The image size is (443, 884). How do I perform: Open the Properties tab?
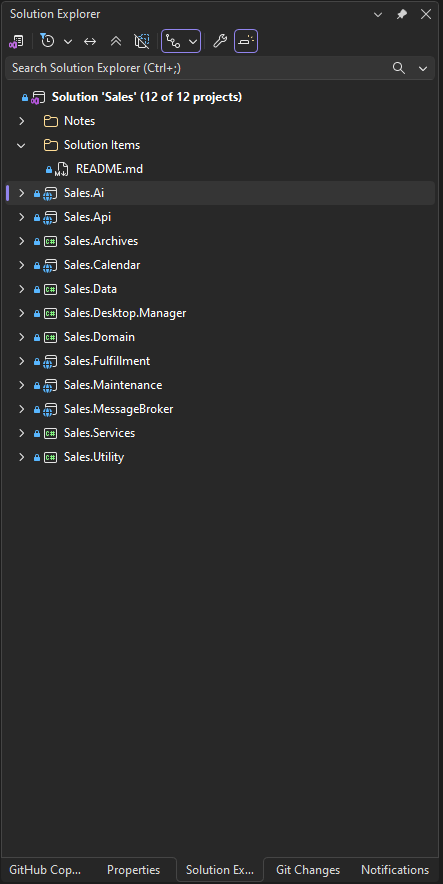[x=134, y=870]
